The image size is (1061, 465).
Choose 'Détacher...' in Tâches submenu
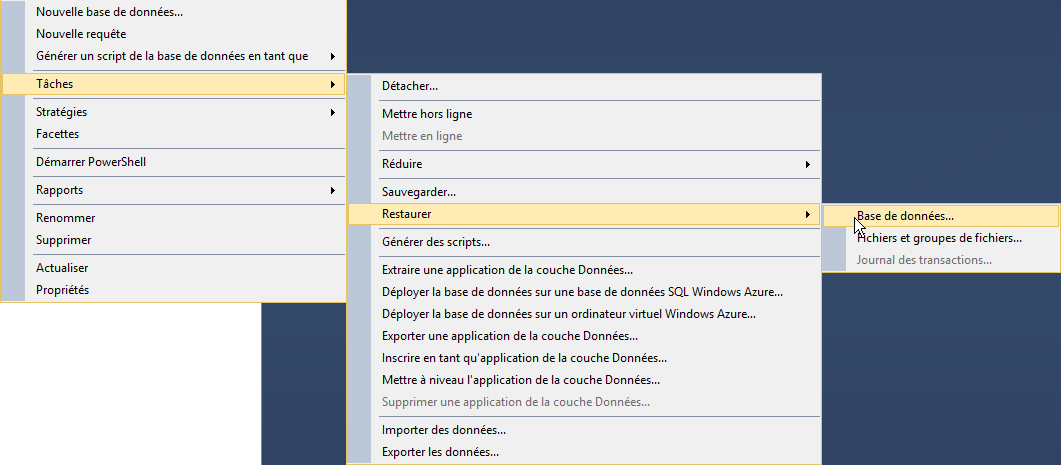pyautogui.click(x=410, y=86)
